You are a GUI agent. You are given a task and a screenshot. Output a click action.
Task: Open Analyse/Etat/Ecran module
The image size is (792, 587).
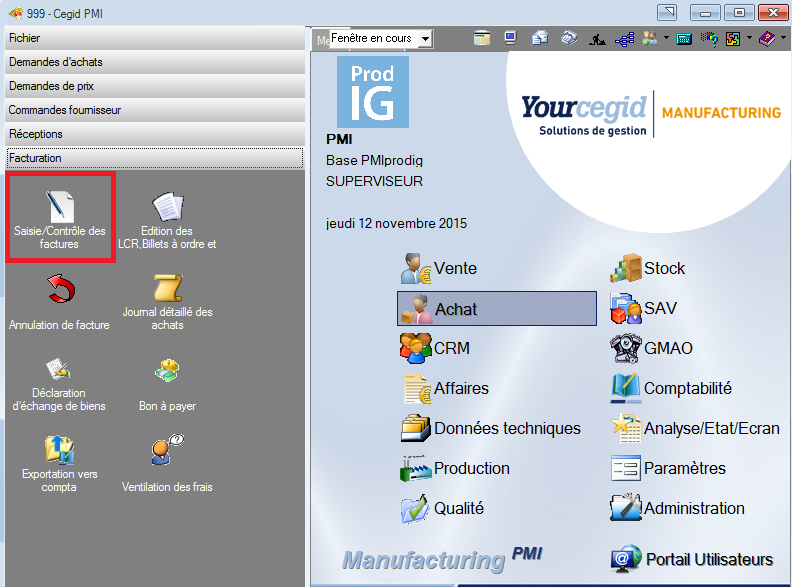[x=695, y=428]
